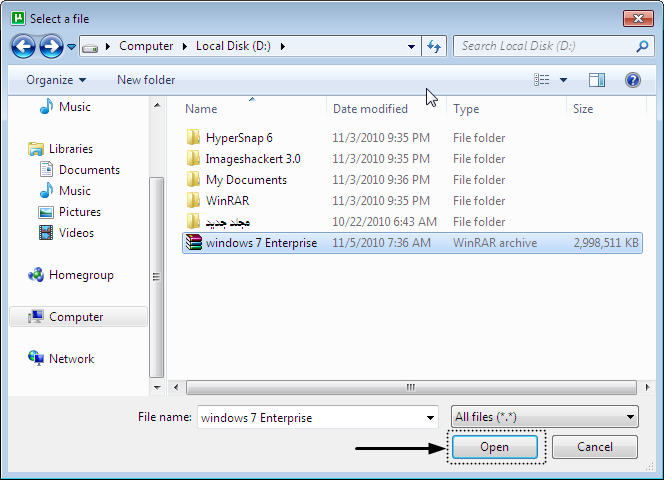Open Libraries in navigation pane

tap(71, 149)
